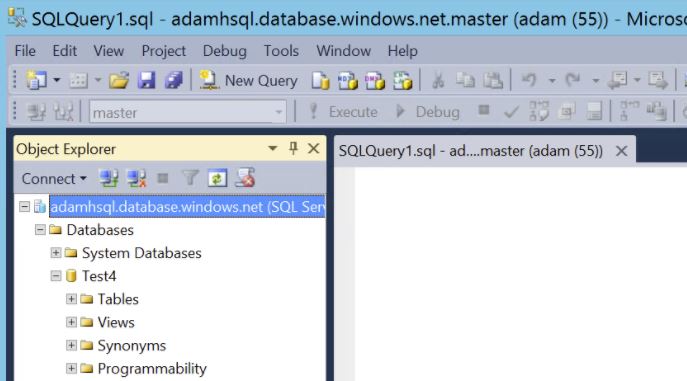
Task: Click the New Project icon
Action: [x=36, y=81]
